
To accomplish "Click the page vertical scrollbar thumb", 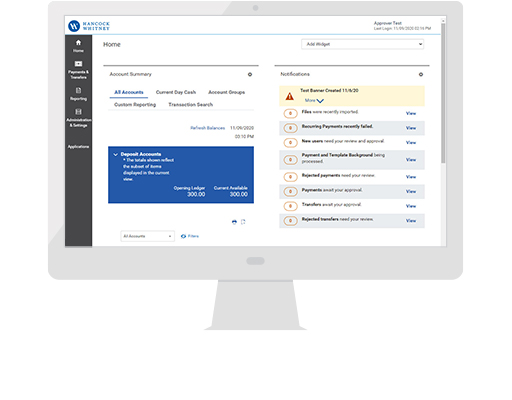I will [x=443, y=93].
